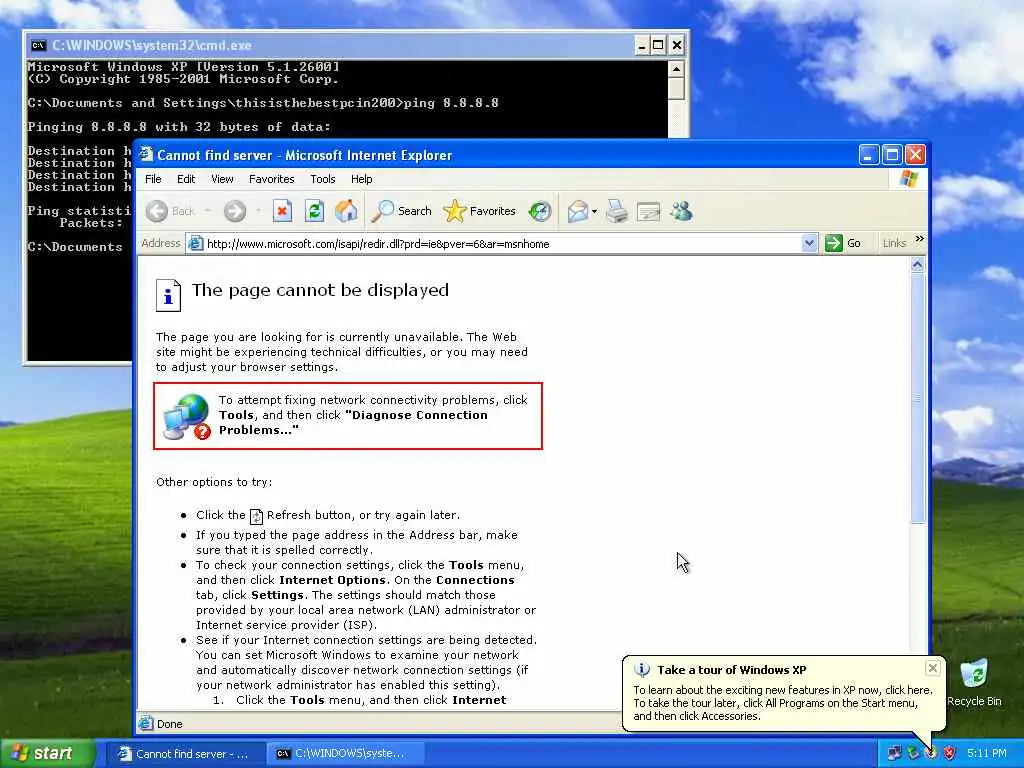
Task: Maximize the cmd.exe window
Action: [658, 45]
